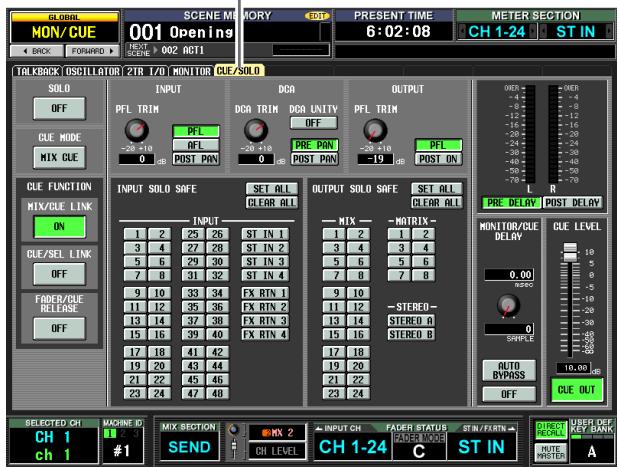Select PRE DELAY metering point

[x=512, y=203]
